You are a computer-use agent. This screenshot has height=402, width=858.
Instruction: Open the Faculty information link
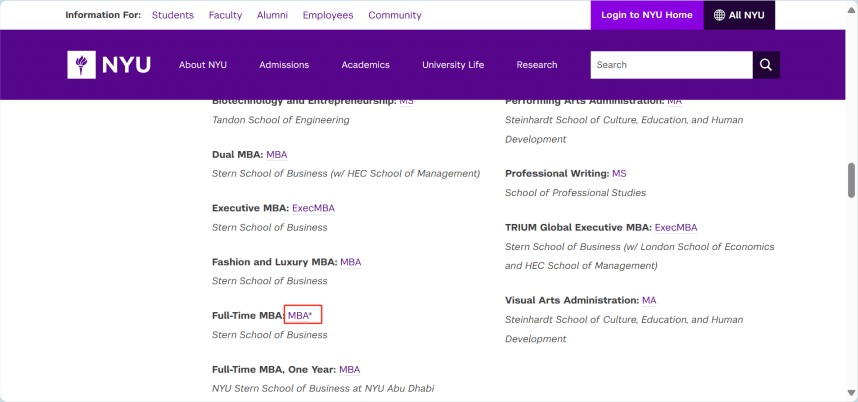coord(225,15)
